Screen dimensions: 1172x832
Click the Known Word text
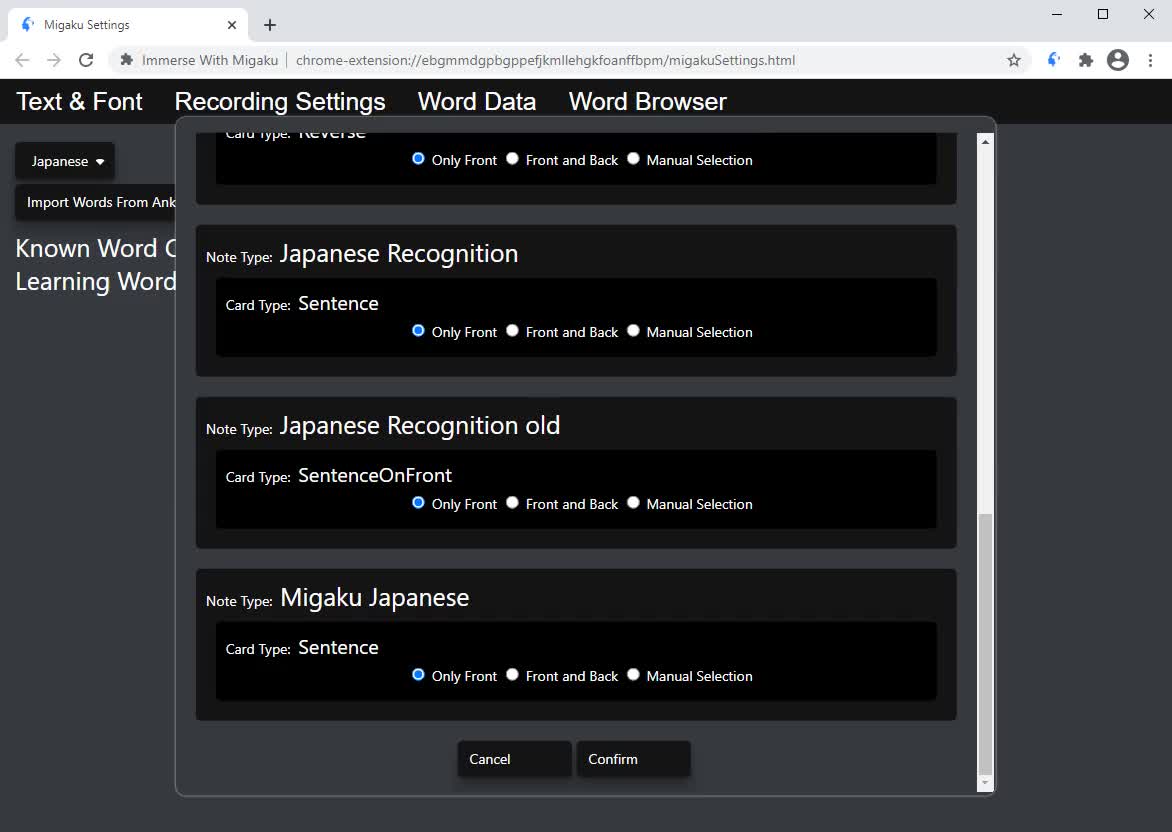click(96, 248)
